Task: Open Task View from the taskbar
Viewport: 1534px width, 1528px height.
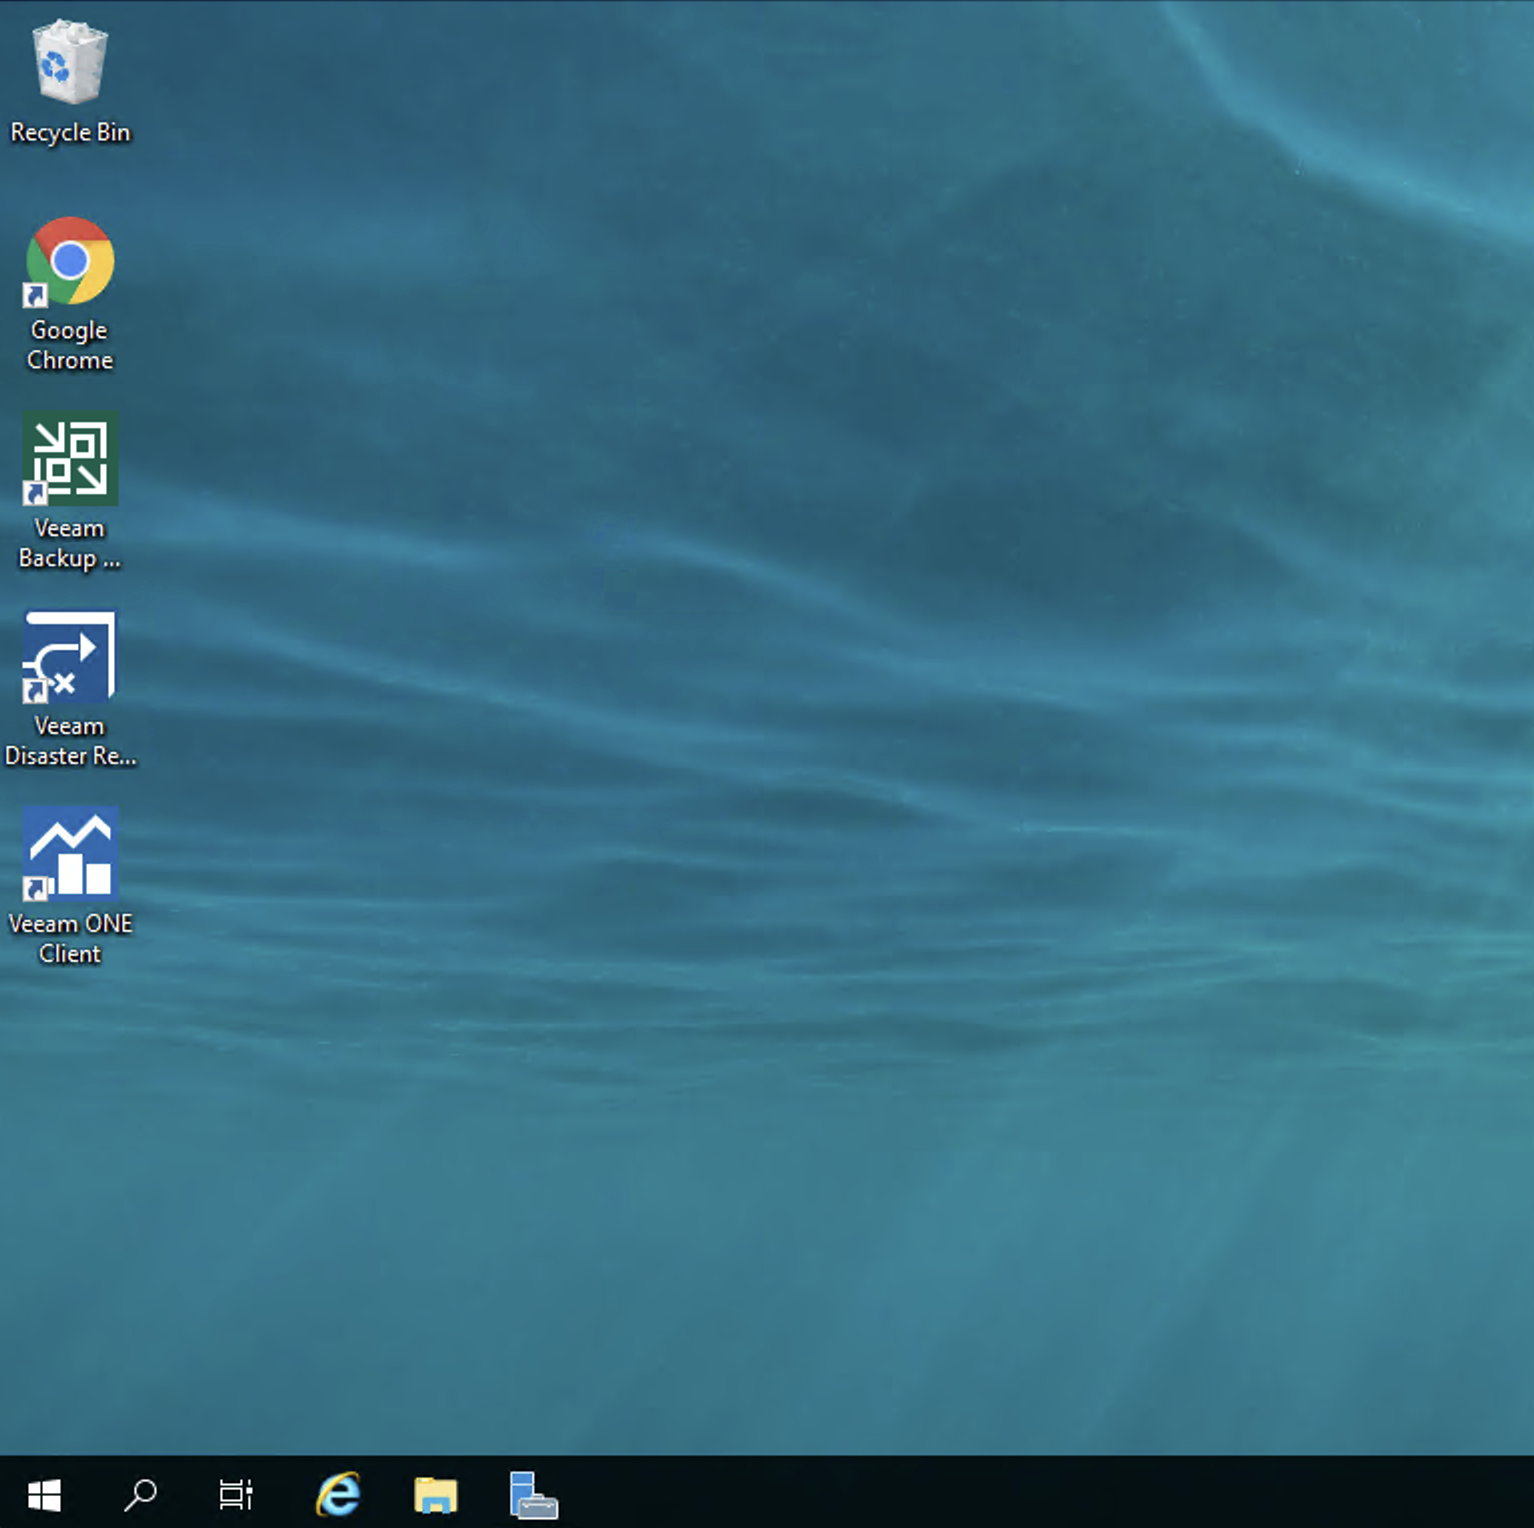Action: (236, 1495)
